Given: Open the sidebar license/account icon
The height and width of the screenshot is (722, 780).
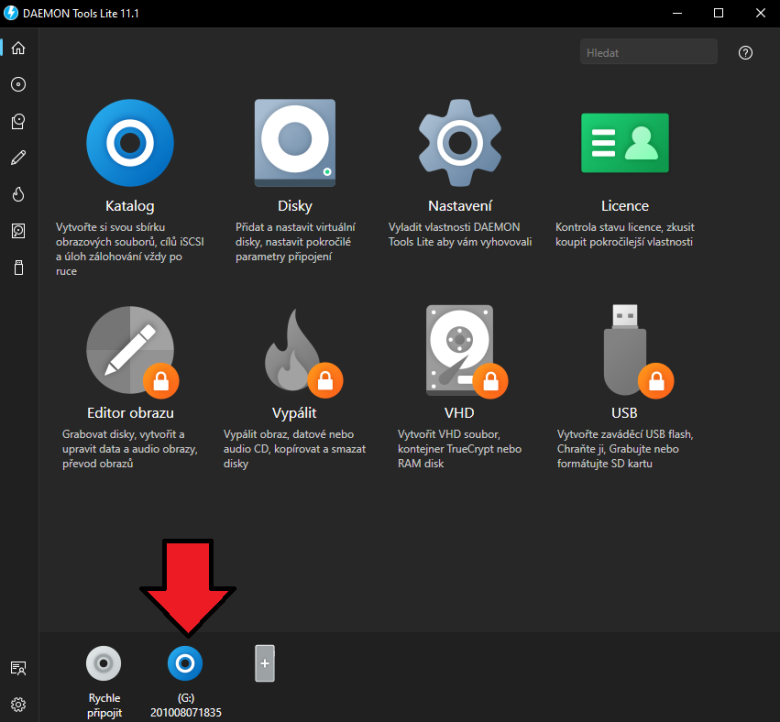Looking at the screenshot, I should [18, 668].
